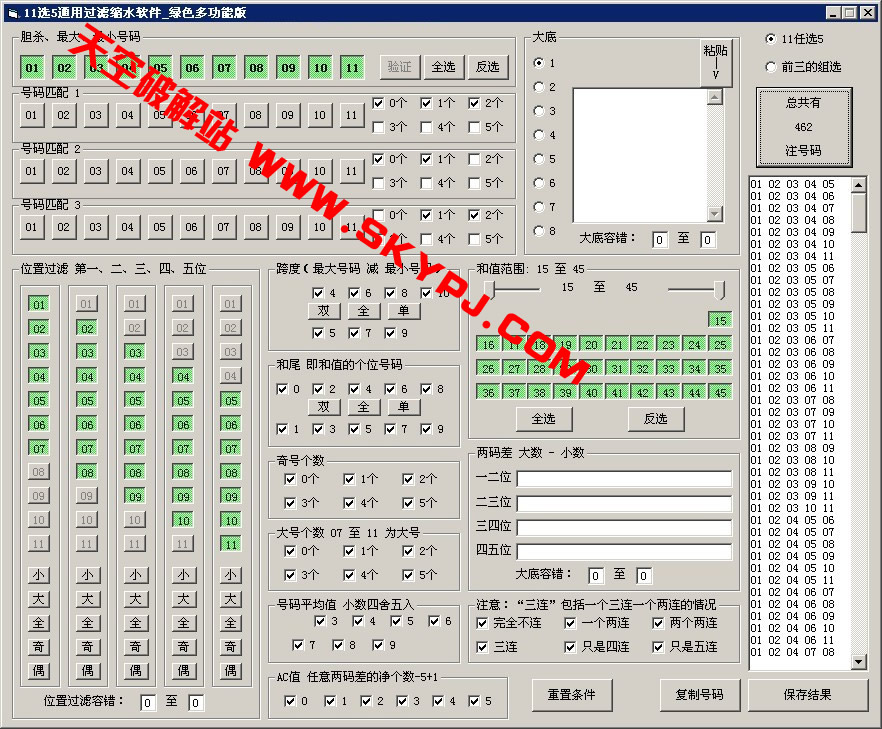Toggle sum value 45 green button
The width and height of the screenshot is (882, 729).
(x=719, y=393)
